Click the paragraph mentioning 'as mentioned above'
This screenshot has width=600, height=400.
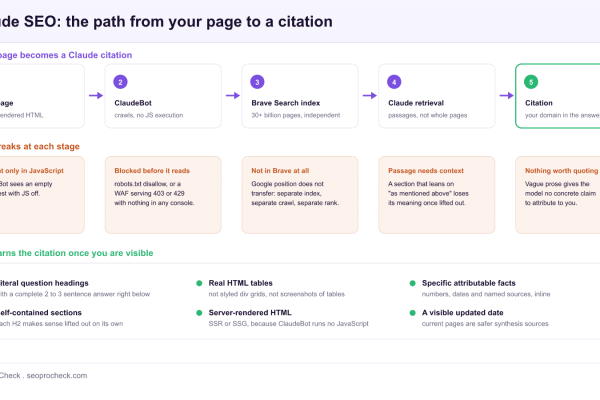[x=428, y=193]
